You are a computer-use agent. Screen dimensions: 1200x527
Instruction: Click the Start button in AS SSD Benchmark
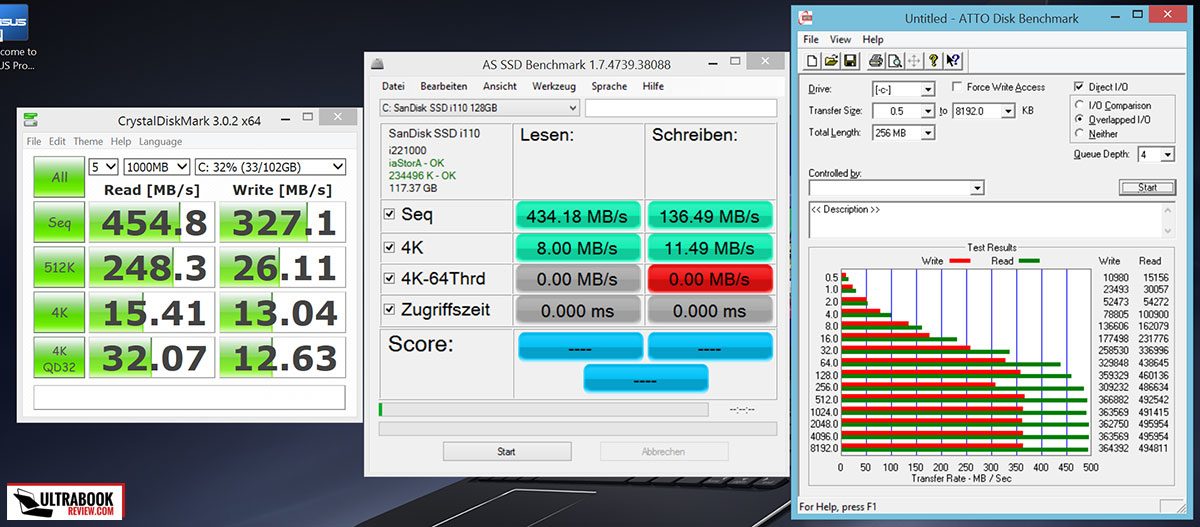506,452
